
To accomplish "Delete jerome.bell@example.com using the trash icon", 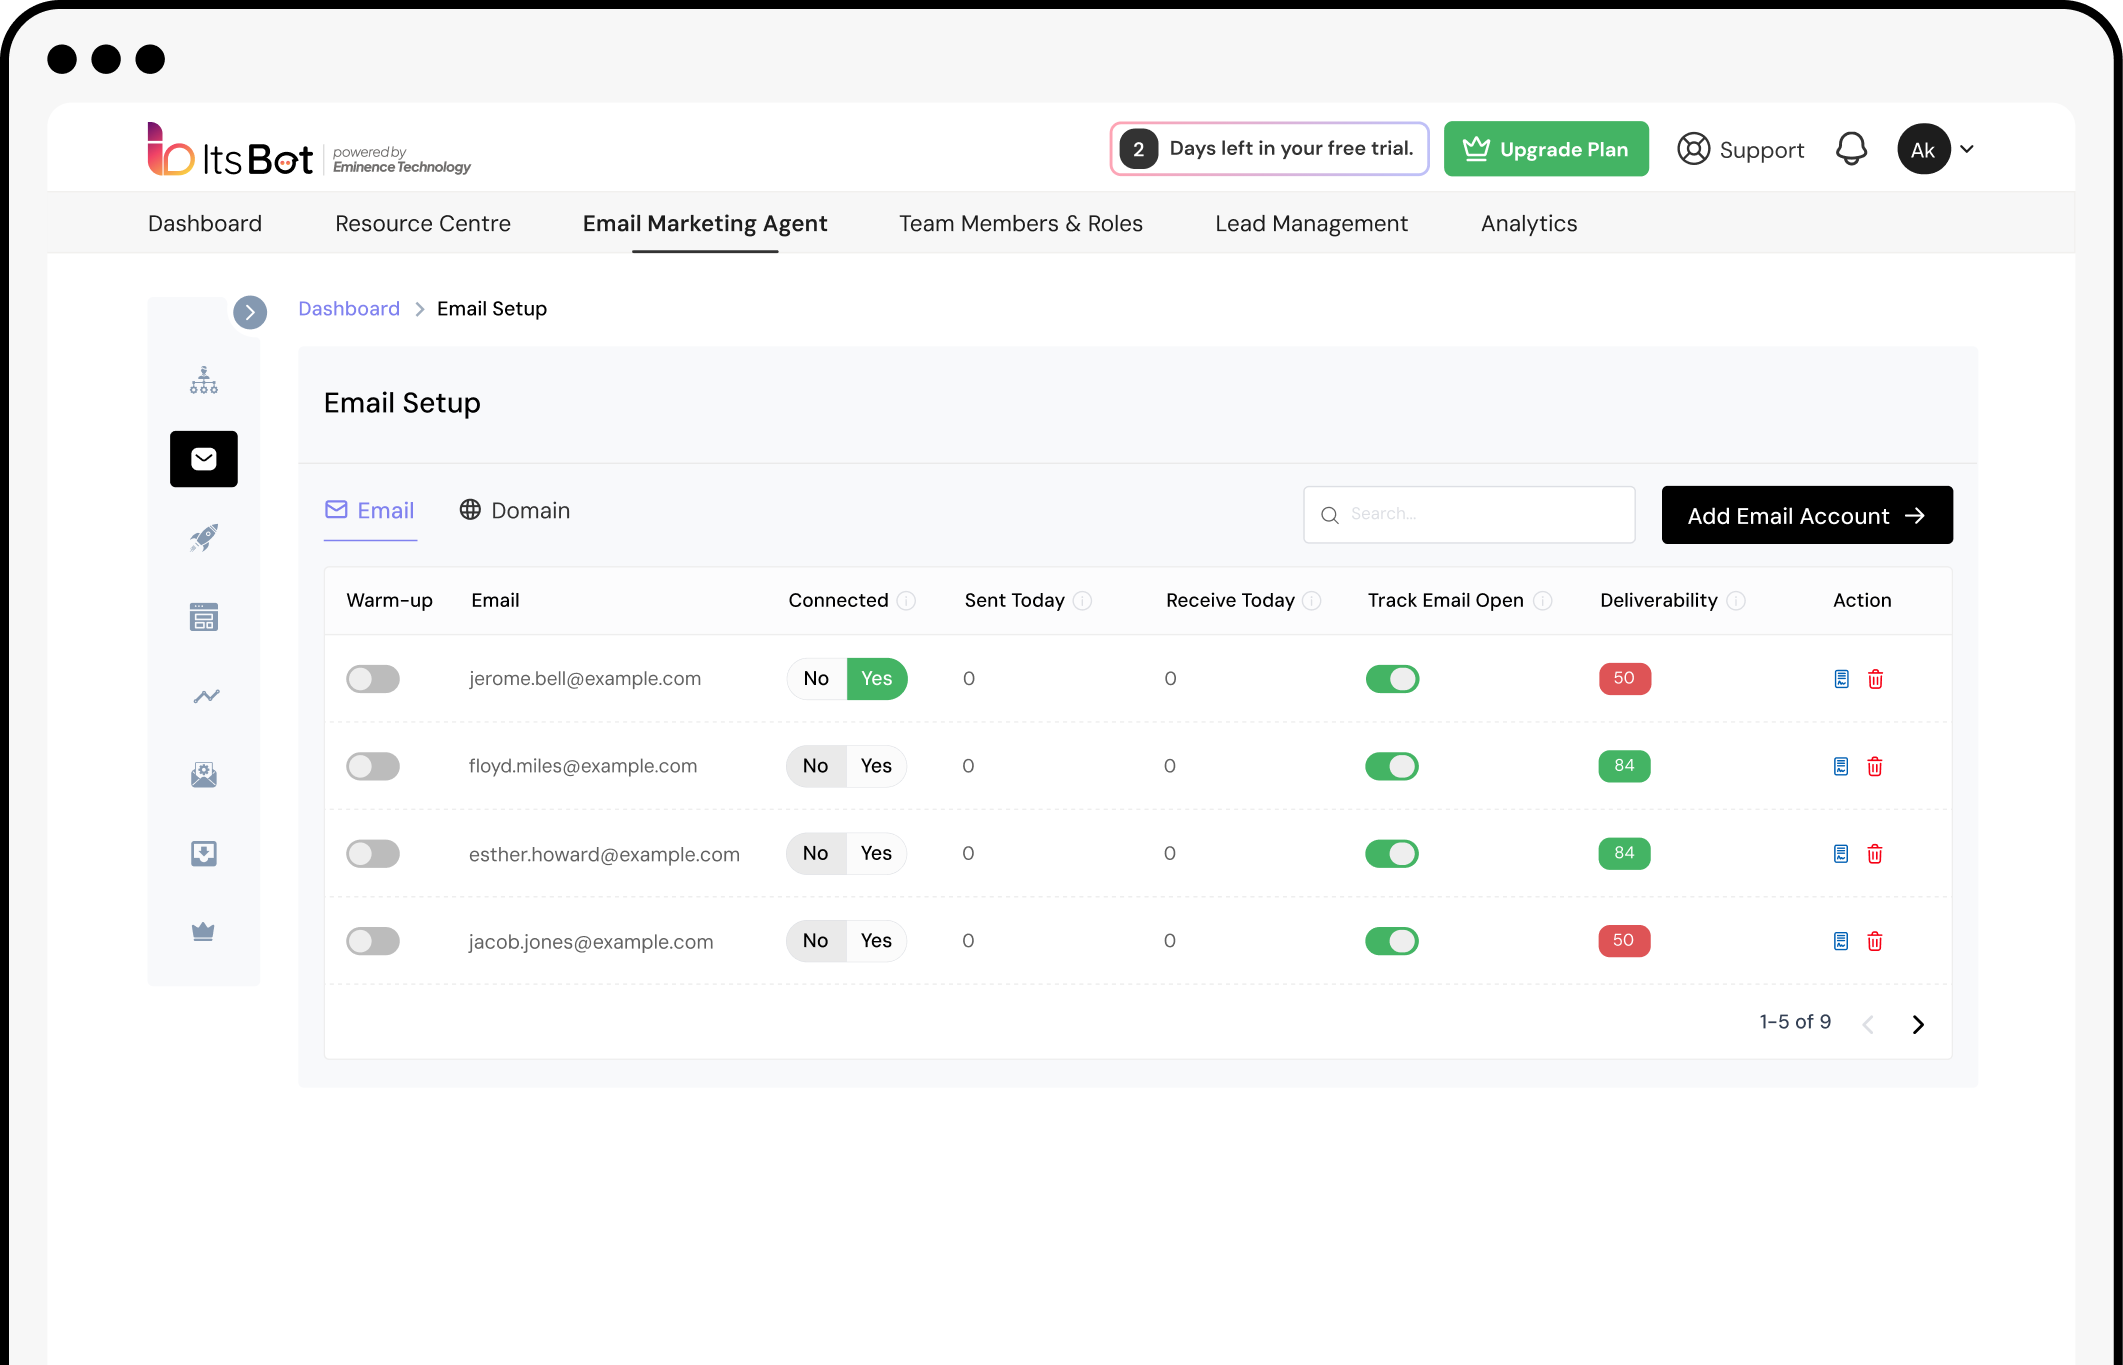I will click(x=1876, y=679).
